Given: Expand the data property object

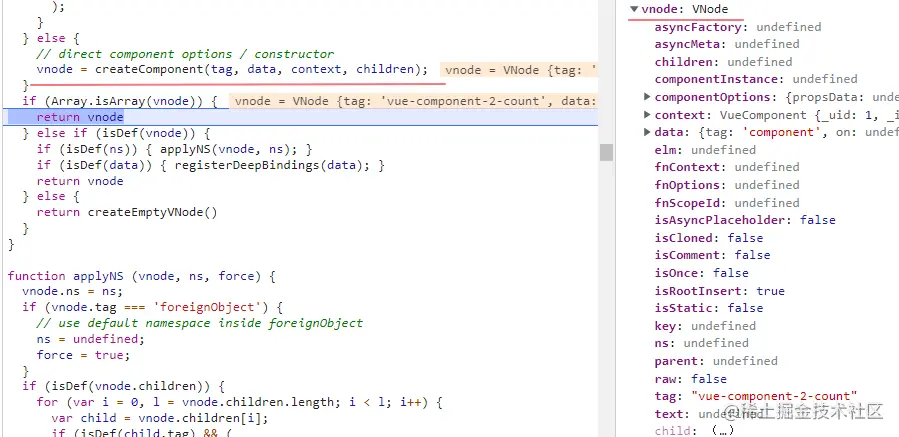Looking at the screenshot, I should click(647, 132).
